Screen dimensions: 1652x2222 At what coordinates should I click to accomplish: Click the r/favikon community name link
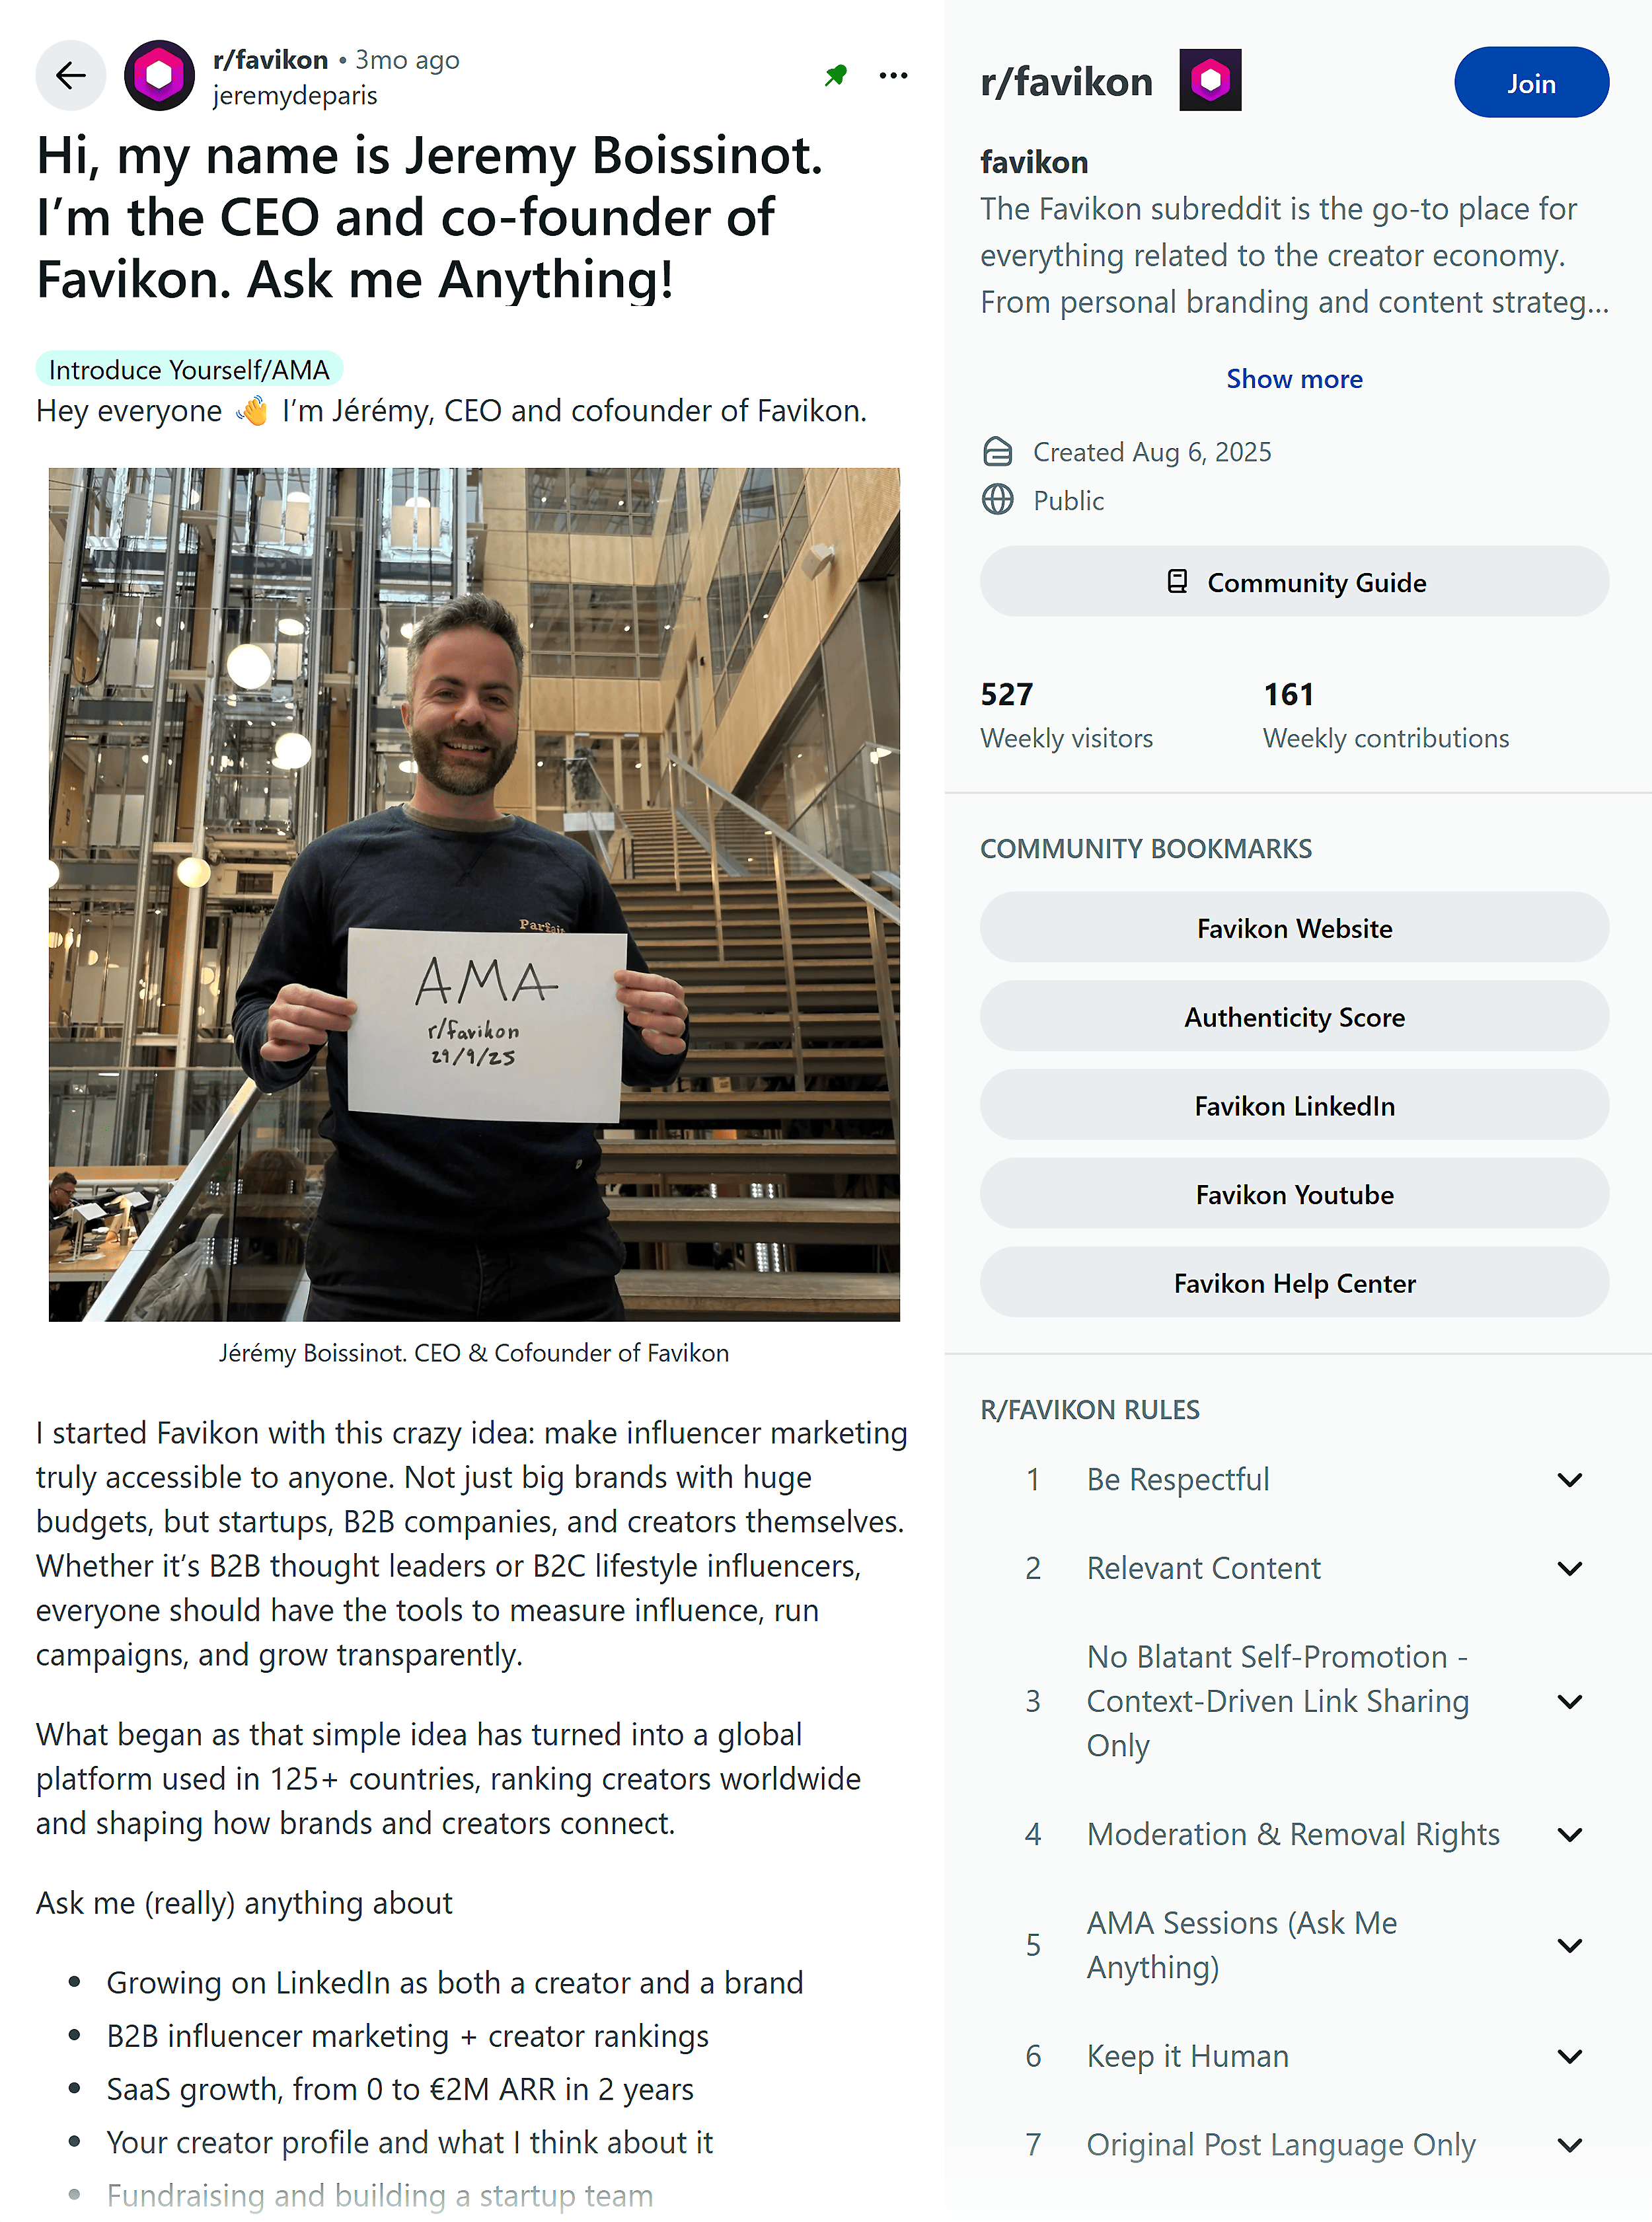pos(271,59)
